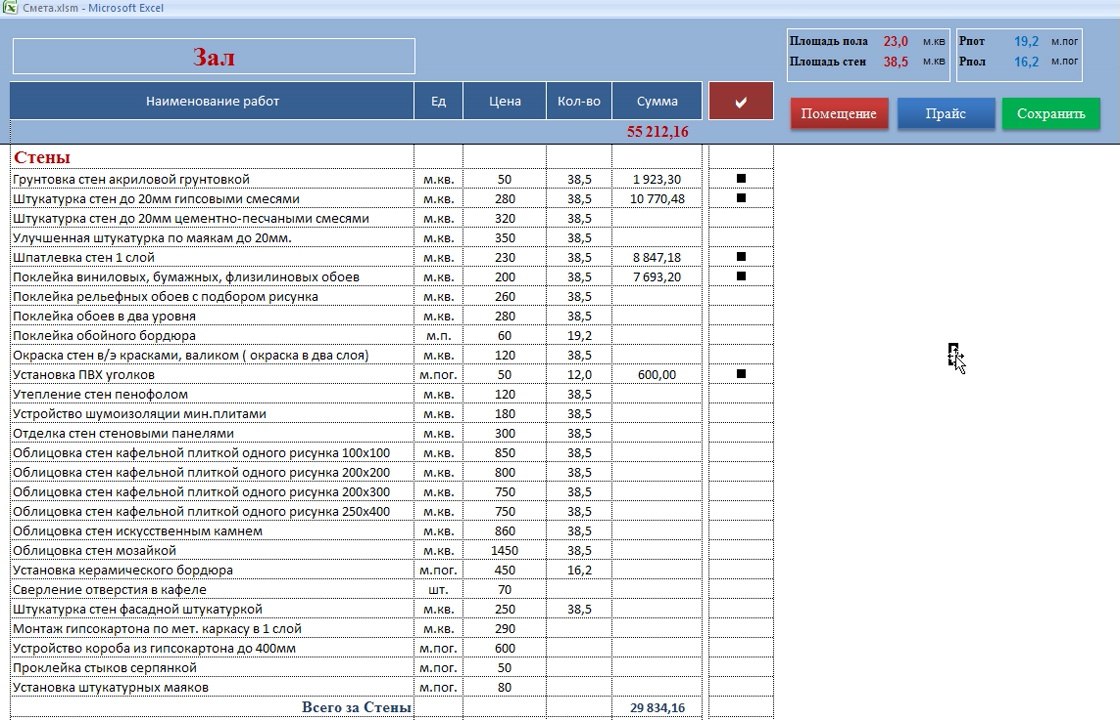Click the Ед column header
This screenshot has height=720, width=1120.
pos(439,101)
